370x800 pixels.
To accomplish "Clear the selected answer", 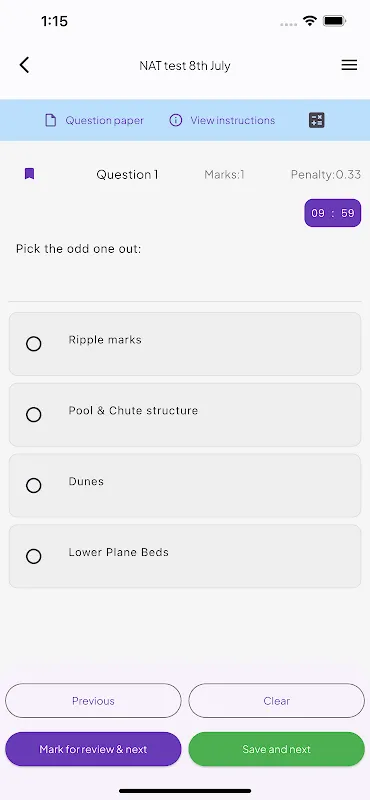I will (277, 701).
